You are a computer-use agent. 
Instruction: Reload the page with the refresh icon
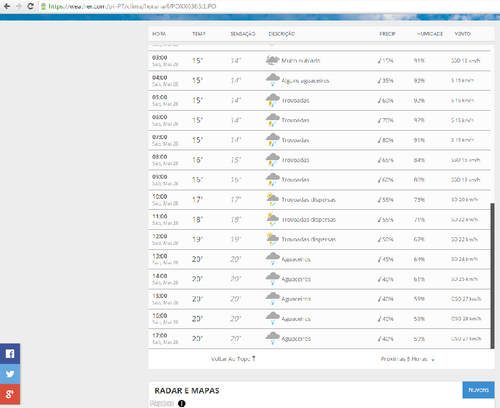click(x=30, y=6)
